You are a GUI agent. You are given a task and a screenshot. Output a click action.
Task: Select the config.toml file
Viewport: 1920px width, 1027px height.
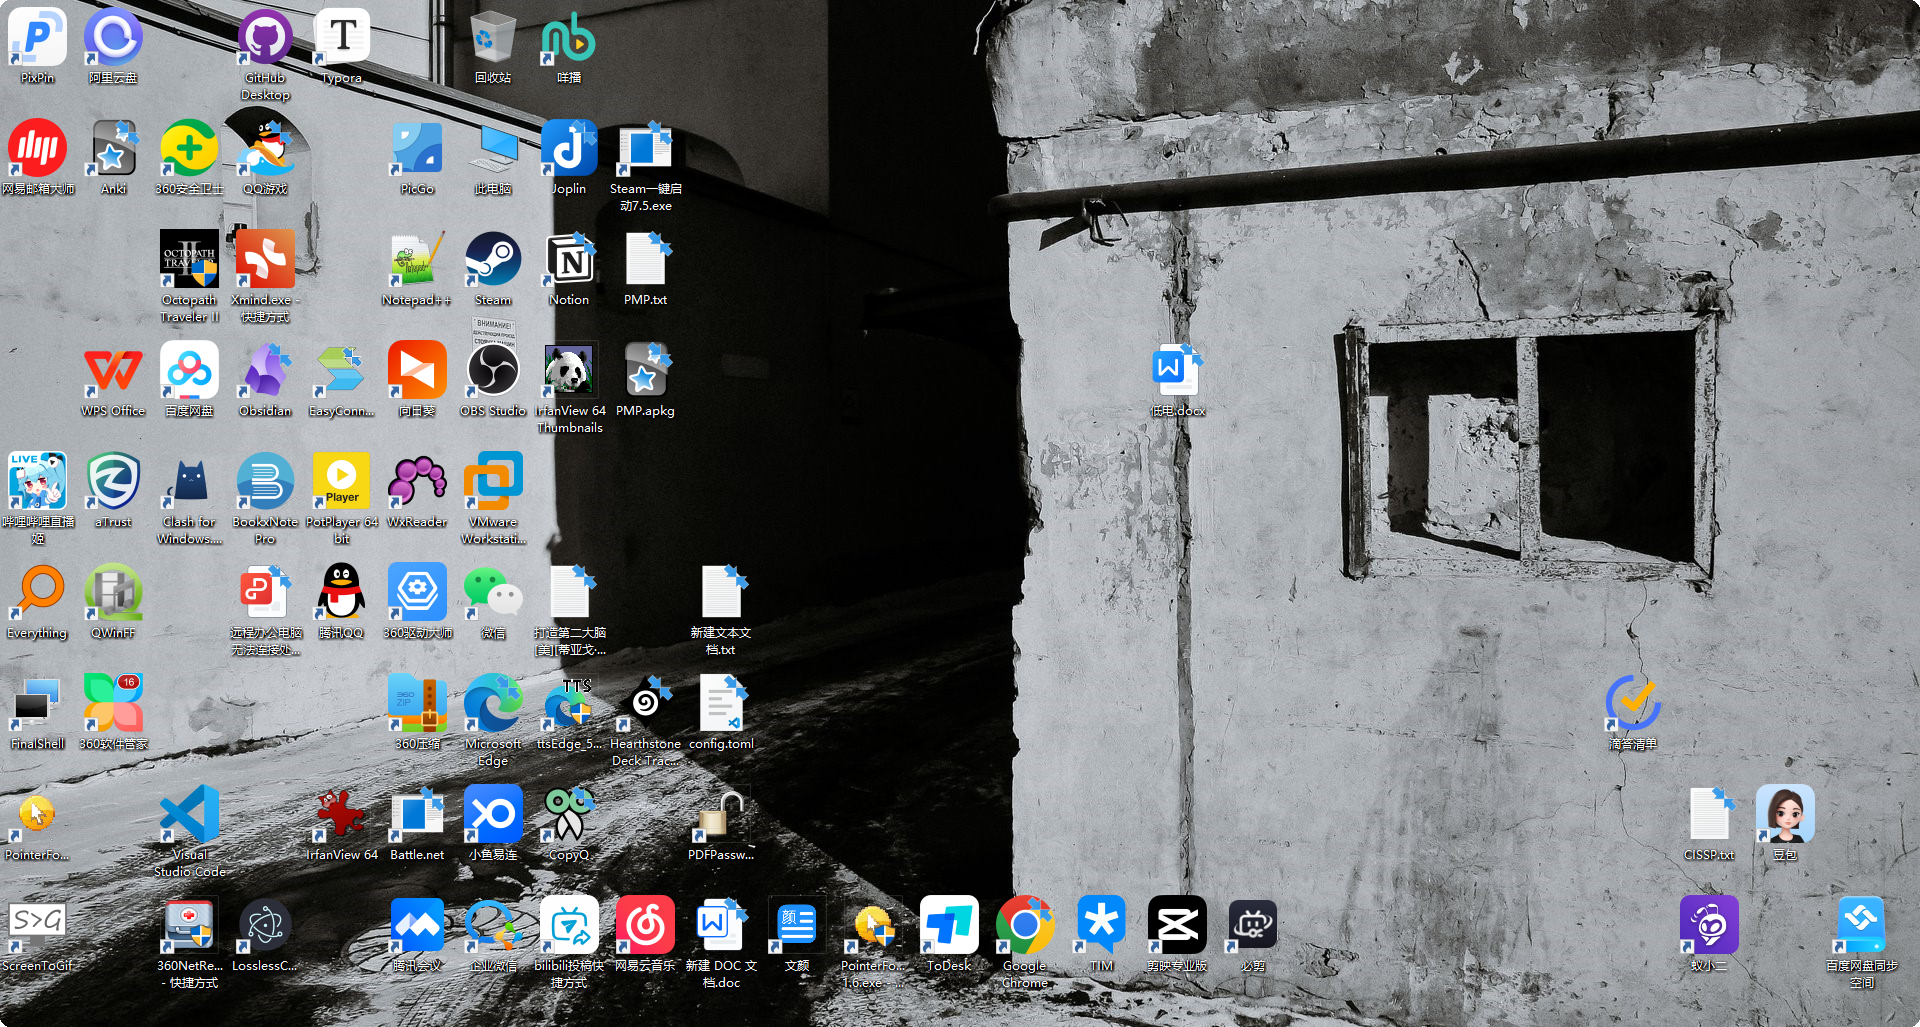pyautogui.click(x=721, y=705)
